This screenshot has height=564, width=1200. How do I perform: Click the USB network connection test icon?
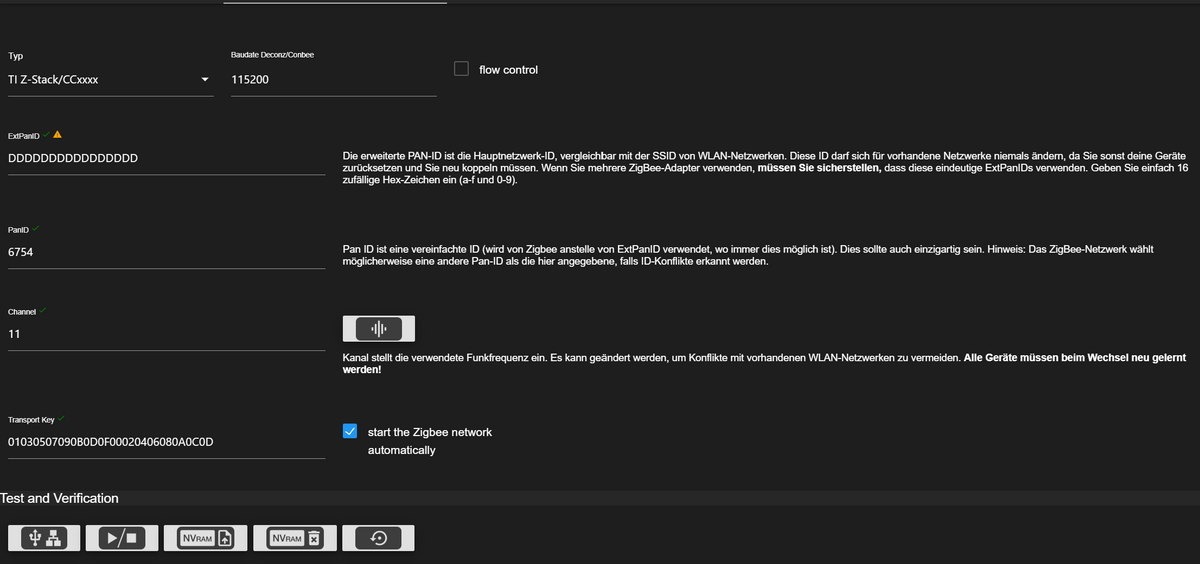pyautogui.click(x=45, y=538)
